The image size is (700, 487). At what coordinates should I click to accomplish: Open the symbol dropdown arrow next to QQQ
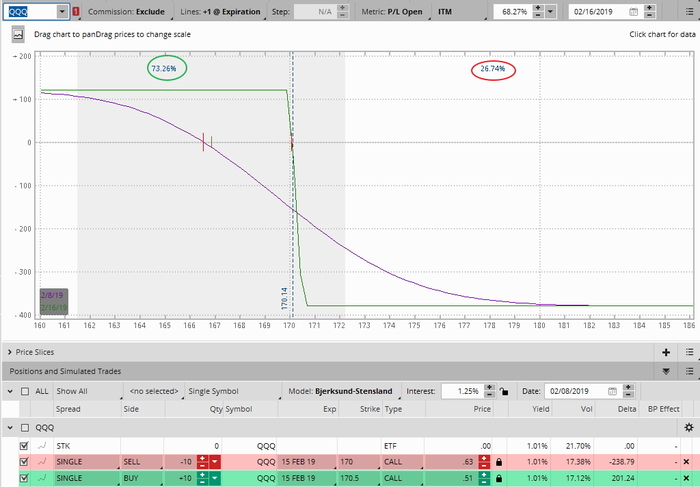[62, 12]
